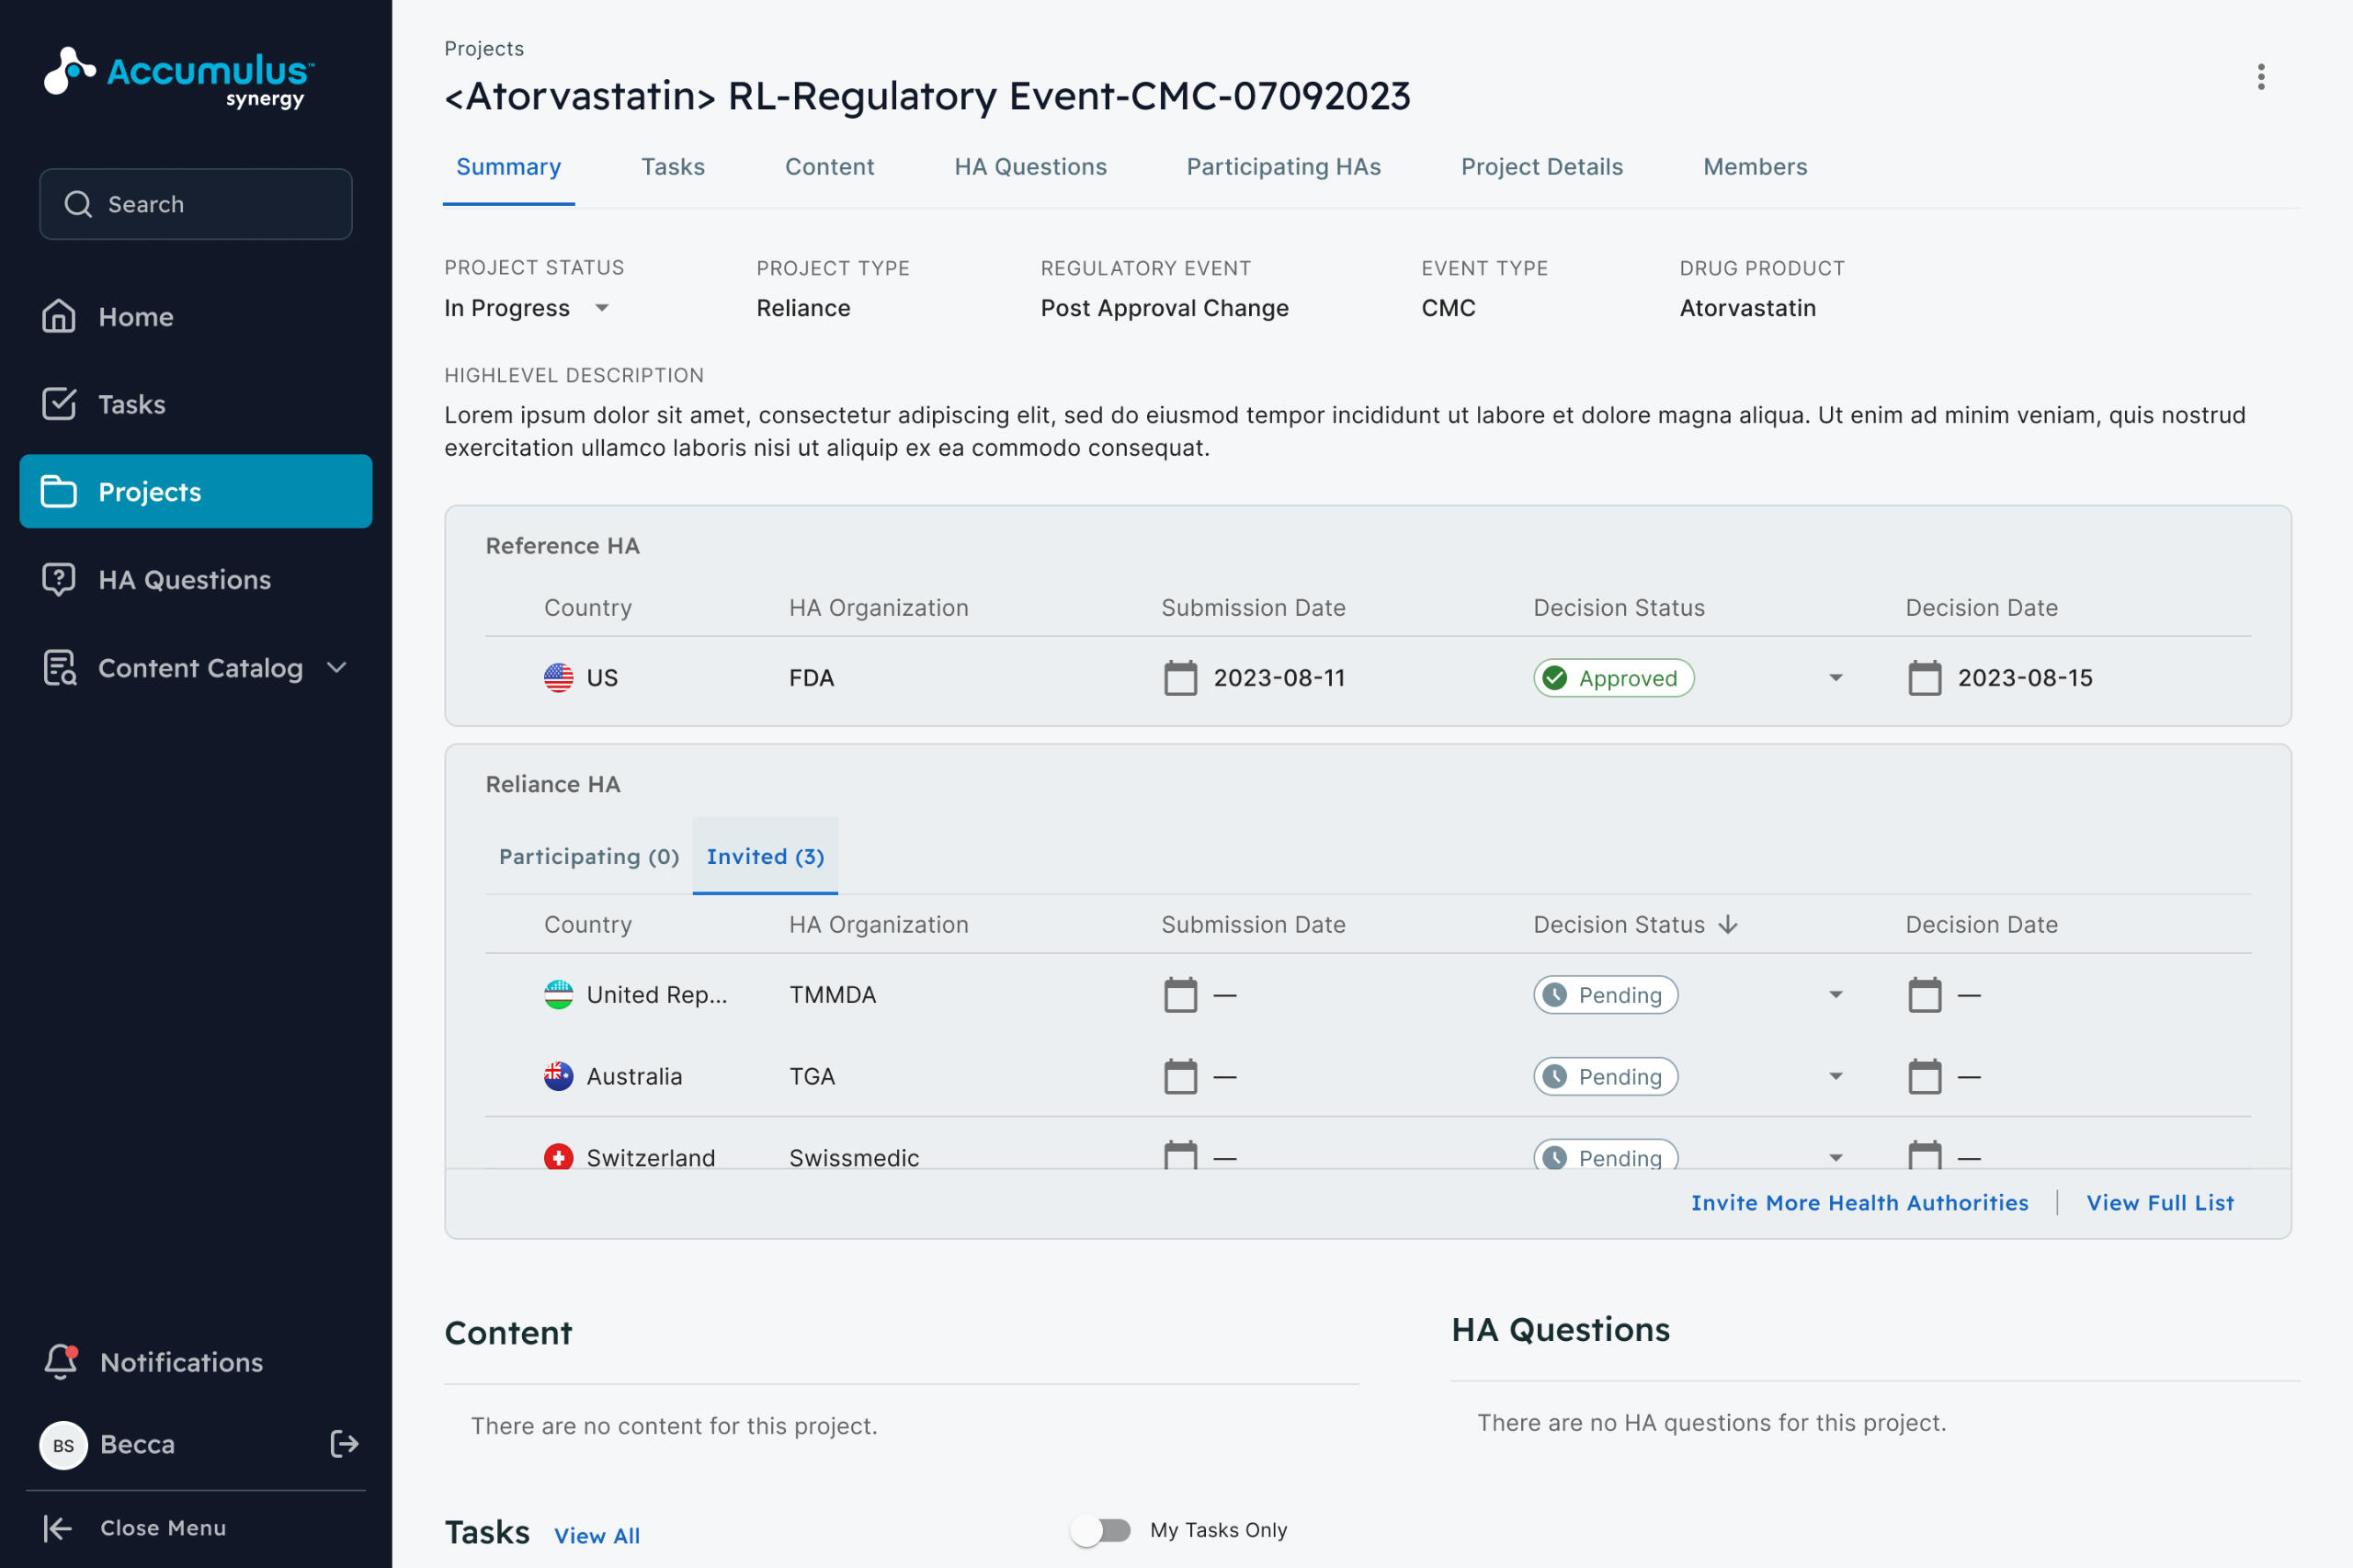Select the Participating (0) tab
This screenshot has width=2353, height=1568.
pyautogui.click(x=588, y=856)
